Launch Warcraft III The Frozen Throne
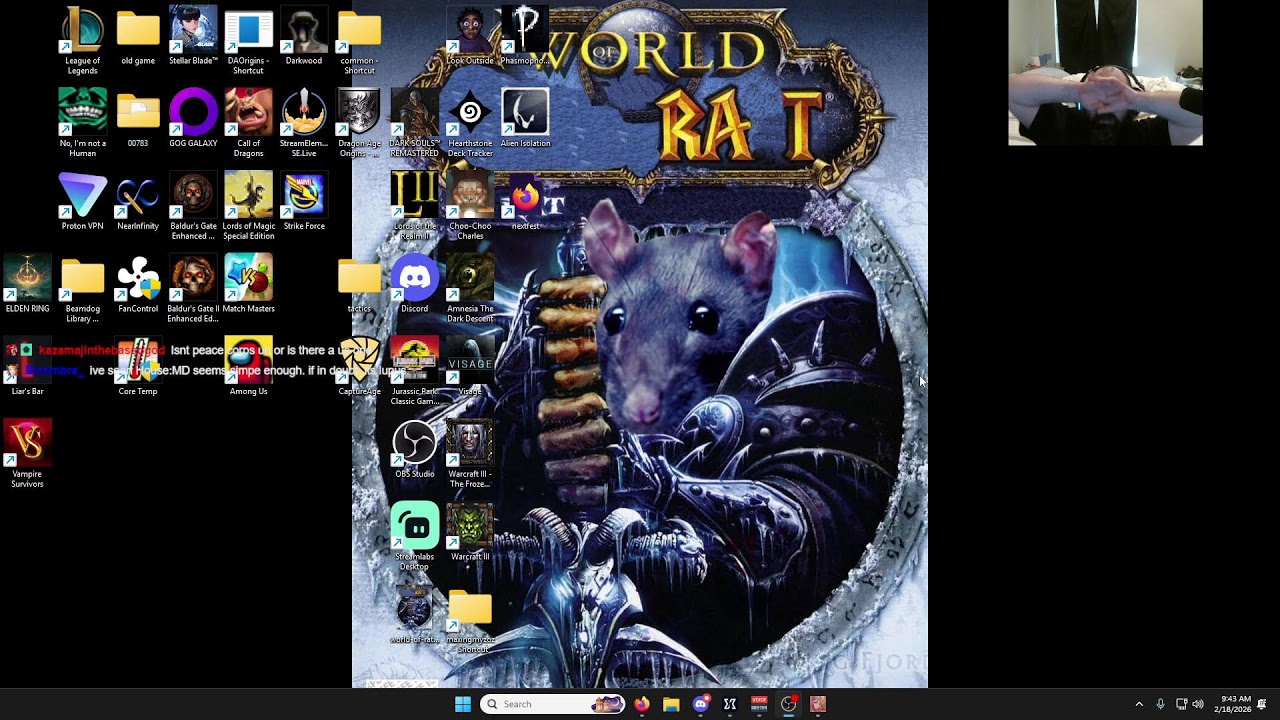Viewport: 1280px width, 720px height. point(470,454)
